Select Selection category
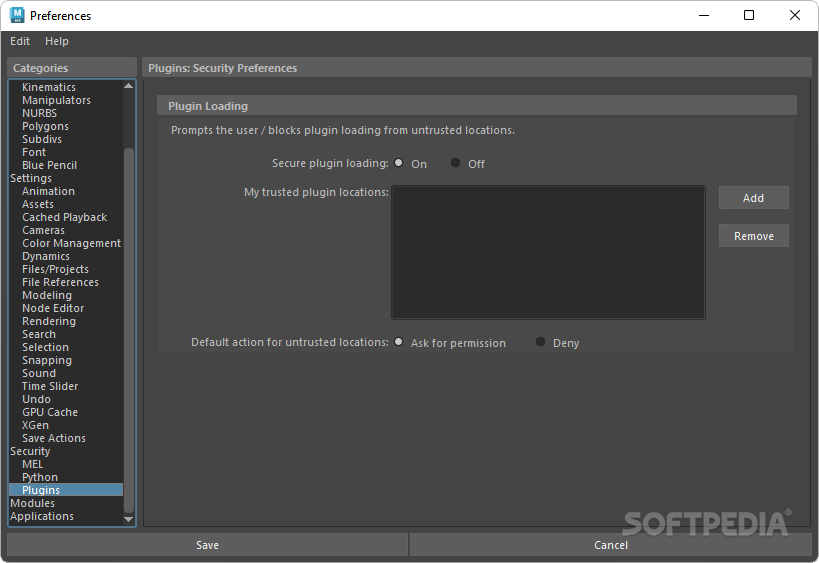Viewport: 819px width, 563px height. point(45,348)
